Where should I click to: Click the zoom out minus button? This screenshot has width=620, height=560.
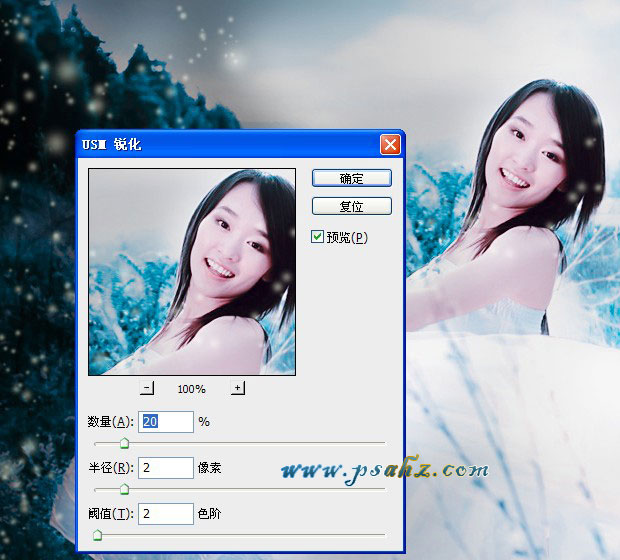(147, 388)
